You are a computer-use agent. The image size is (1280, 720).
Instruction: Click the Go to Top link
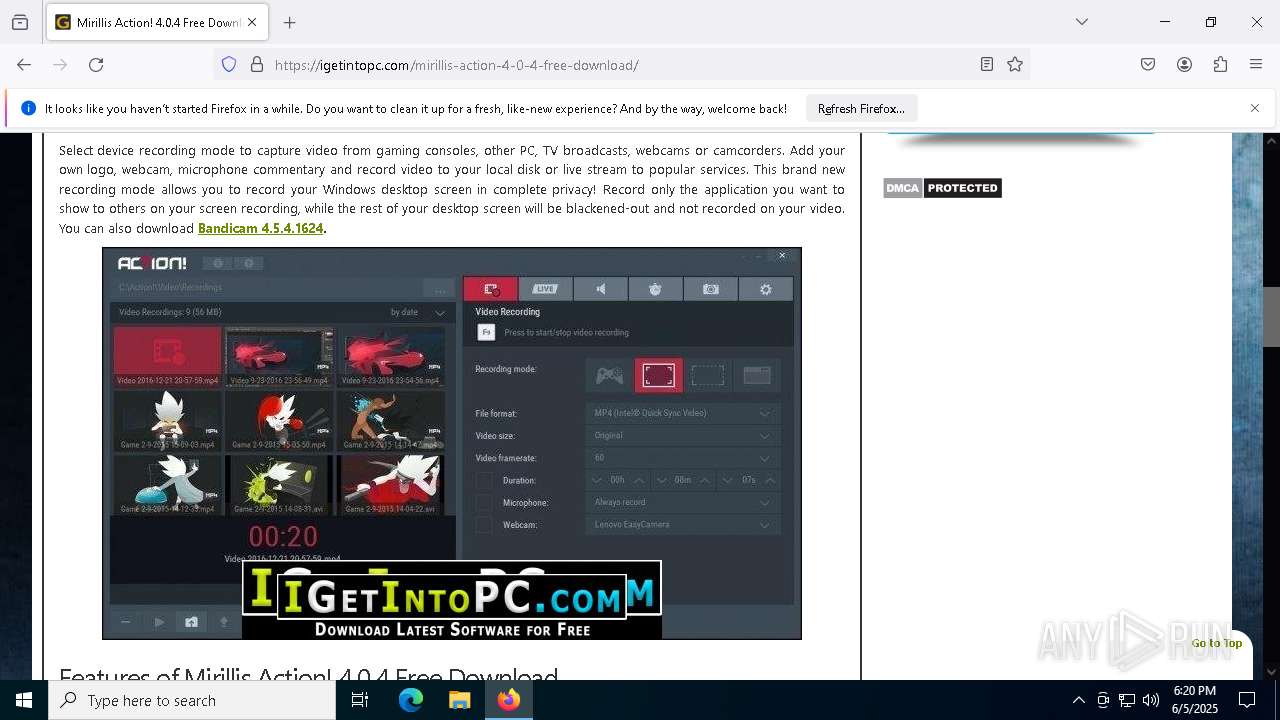tap(1217, 643)
